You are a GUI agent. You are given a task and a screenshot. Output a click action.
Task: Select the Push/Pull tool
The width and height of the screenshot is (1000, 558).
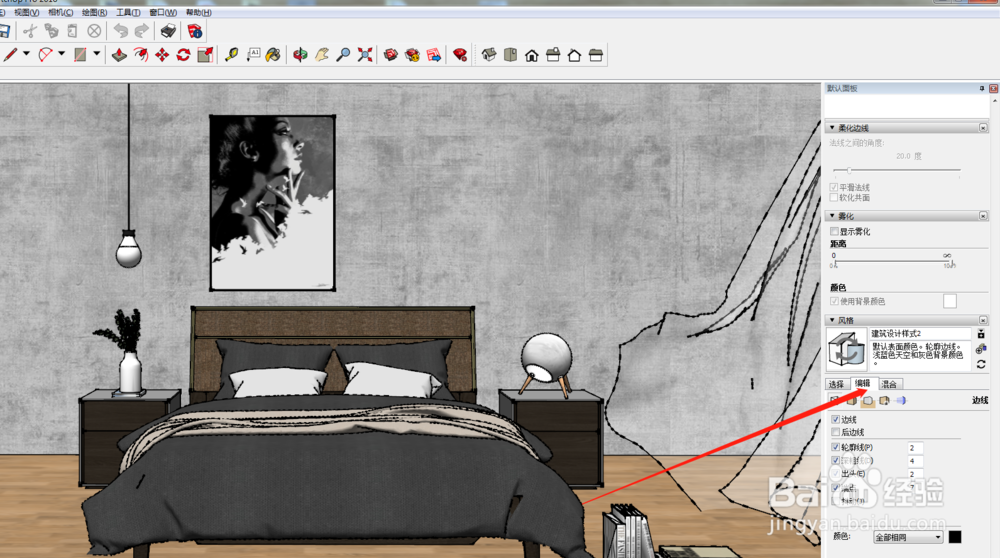(x=119, y=55)
